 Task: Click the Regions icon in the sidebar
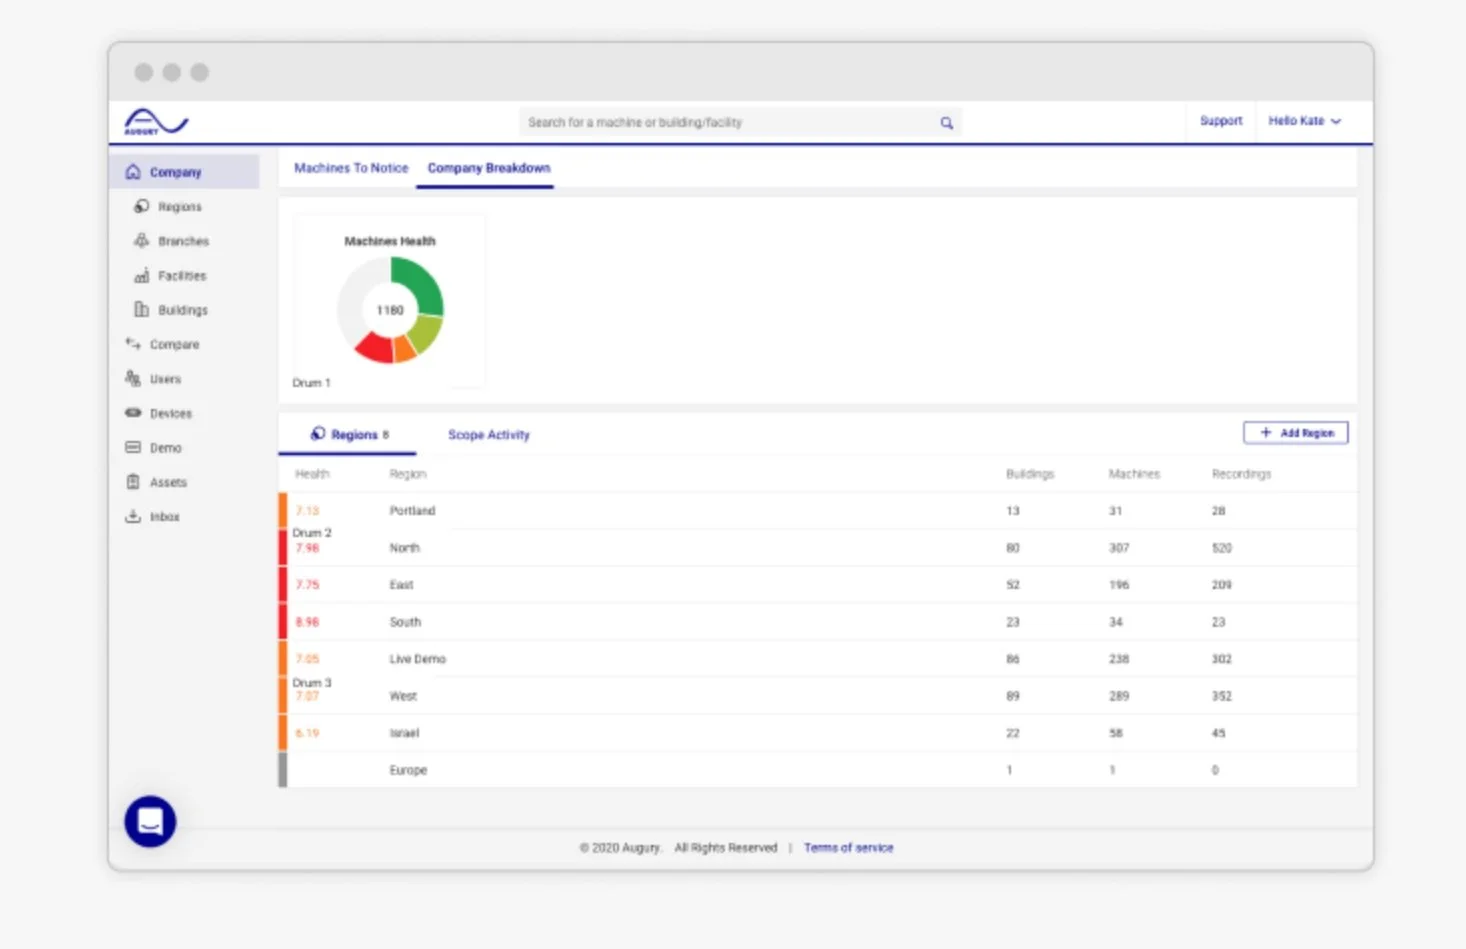click(x=141, y=206)
